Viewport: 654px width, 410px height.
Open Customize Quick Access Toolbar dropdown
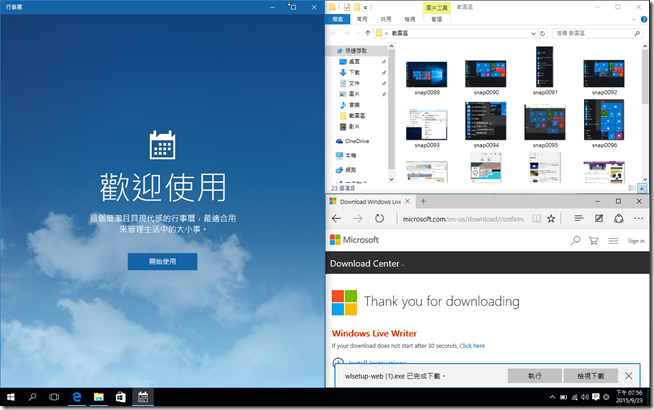pos(365,7)
